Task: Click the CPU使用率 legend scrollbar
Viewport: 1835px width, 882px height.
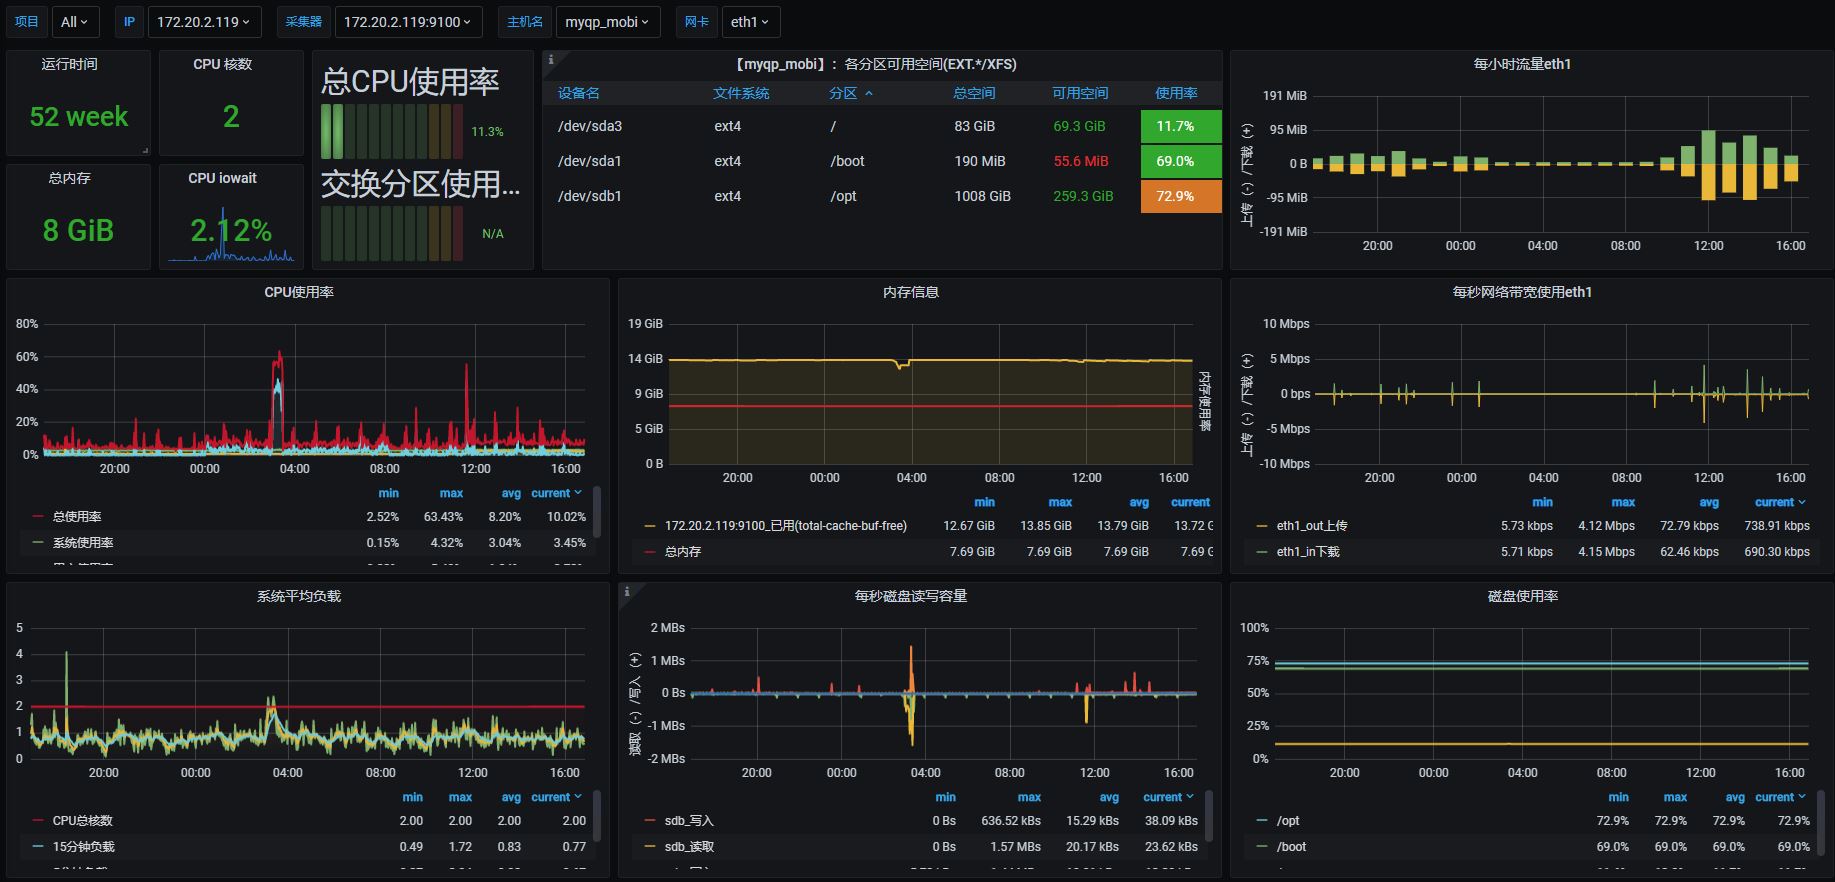Action: pyautogui.click(x=597, y=512)
